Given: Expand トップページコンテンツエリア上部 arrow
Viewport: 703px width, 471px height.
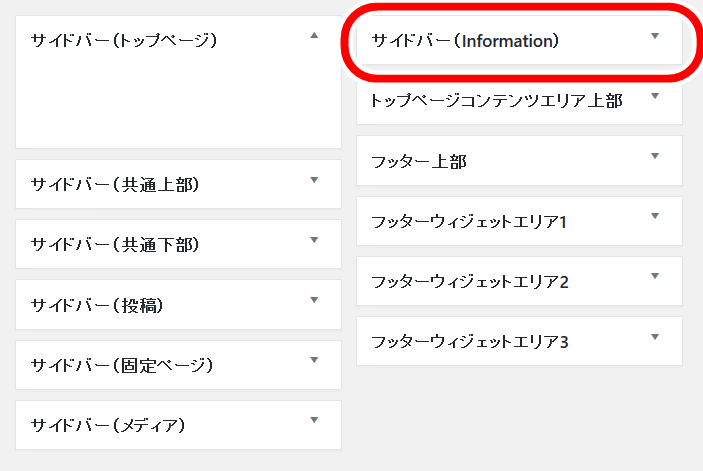Looking at the screenshot, I should [x=655, y=96].
